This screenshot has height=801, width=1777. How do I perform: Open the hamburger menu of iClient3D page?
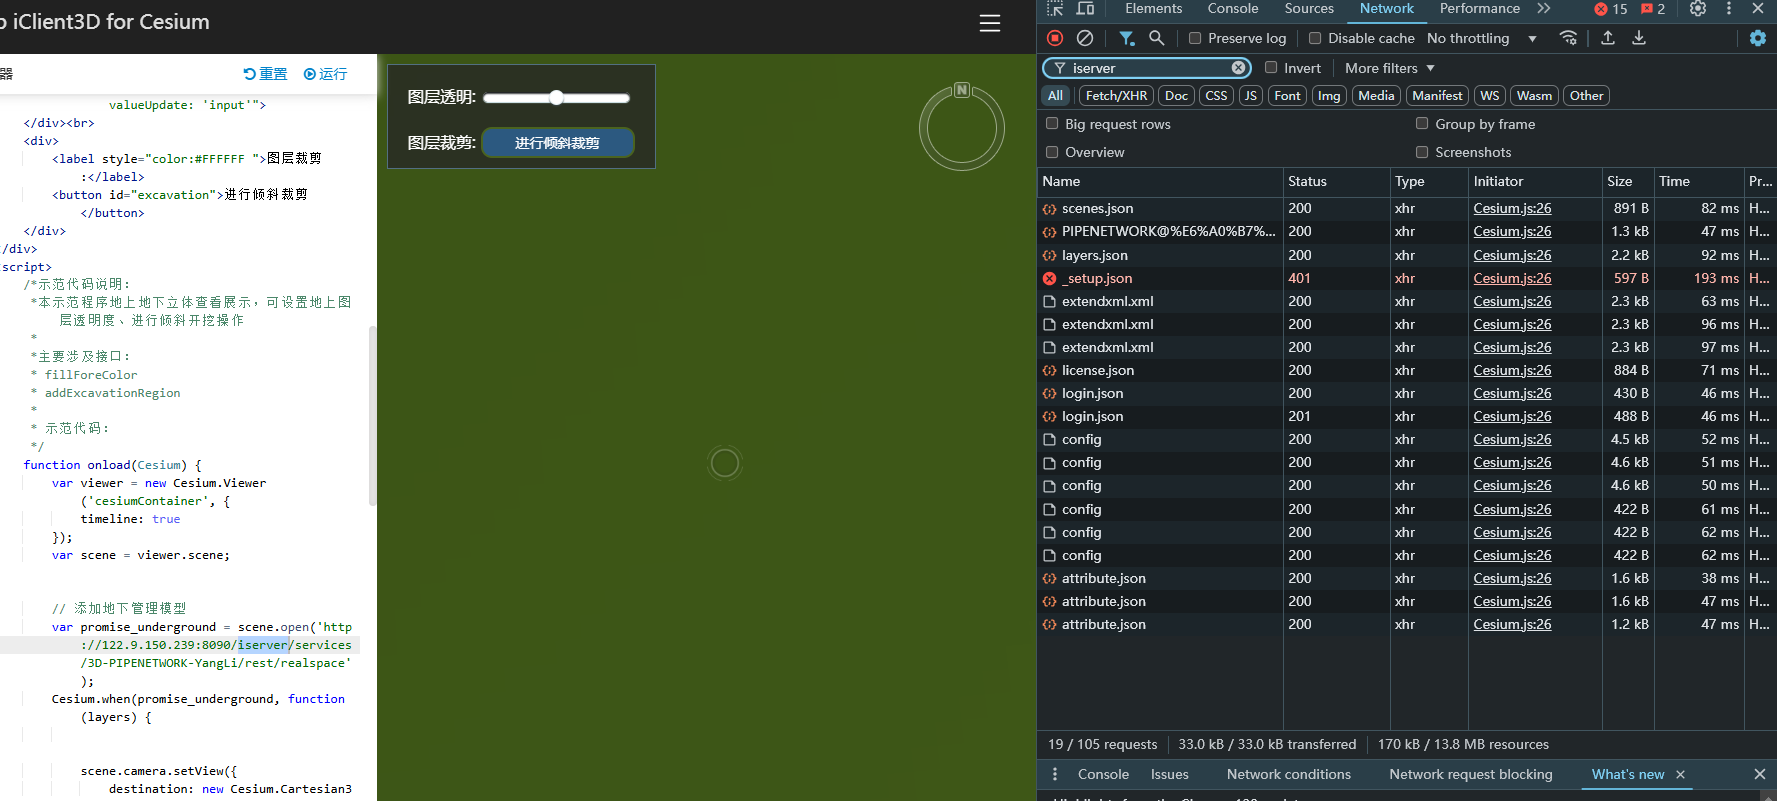(x=990, y=23)
